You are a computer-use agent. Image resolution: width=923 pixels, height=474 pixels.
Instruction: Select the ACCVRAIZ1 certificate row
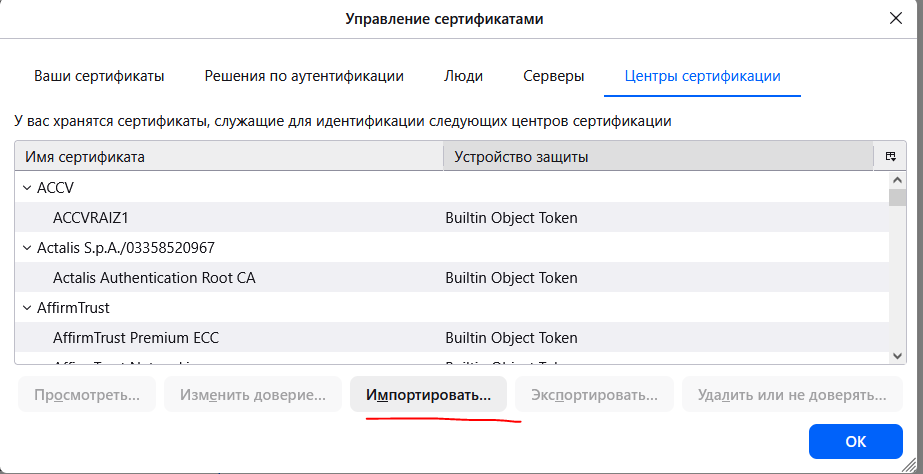(x=91, y=217)
